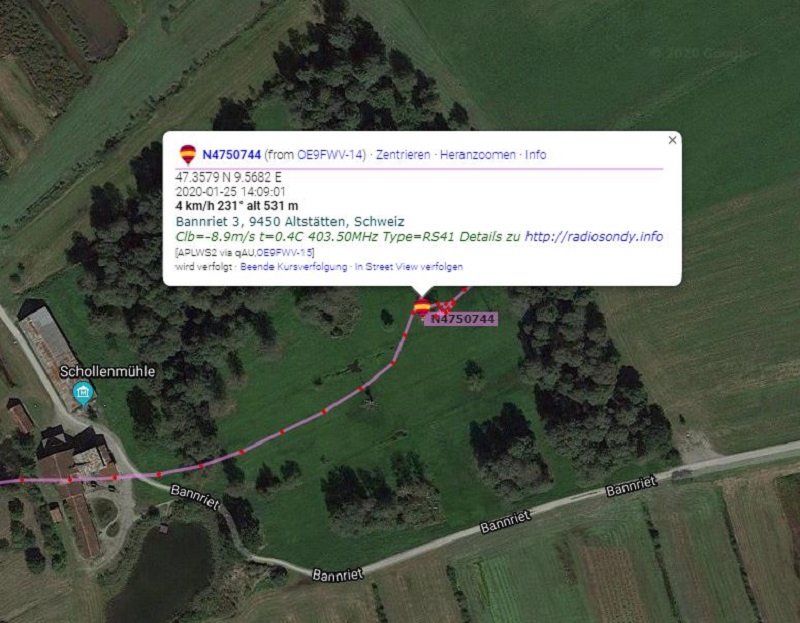Click the balloon icon in popup header

click(x=188, y=154)
